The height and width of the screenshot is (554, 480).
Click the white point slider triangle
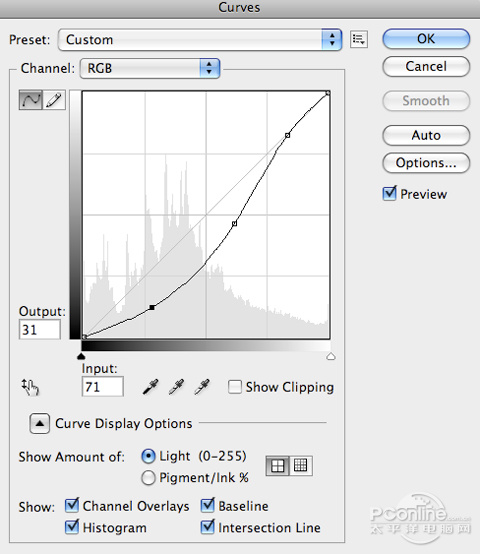pos(331,356)
